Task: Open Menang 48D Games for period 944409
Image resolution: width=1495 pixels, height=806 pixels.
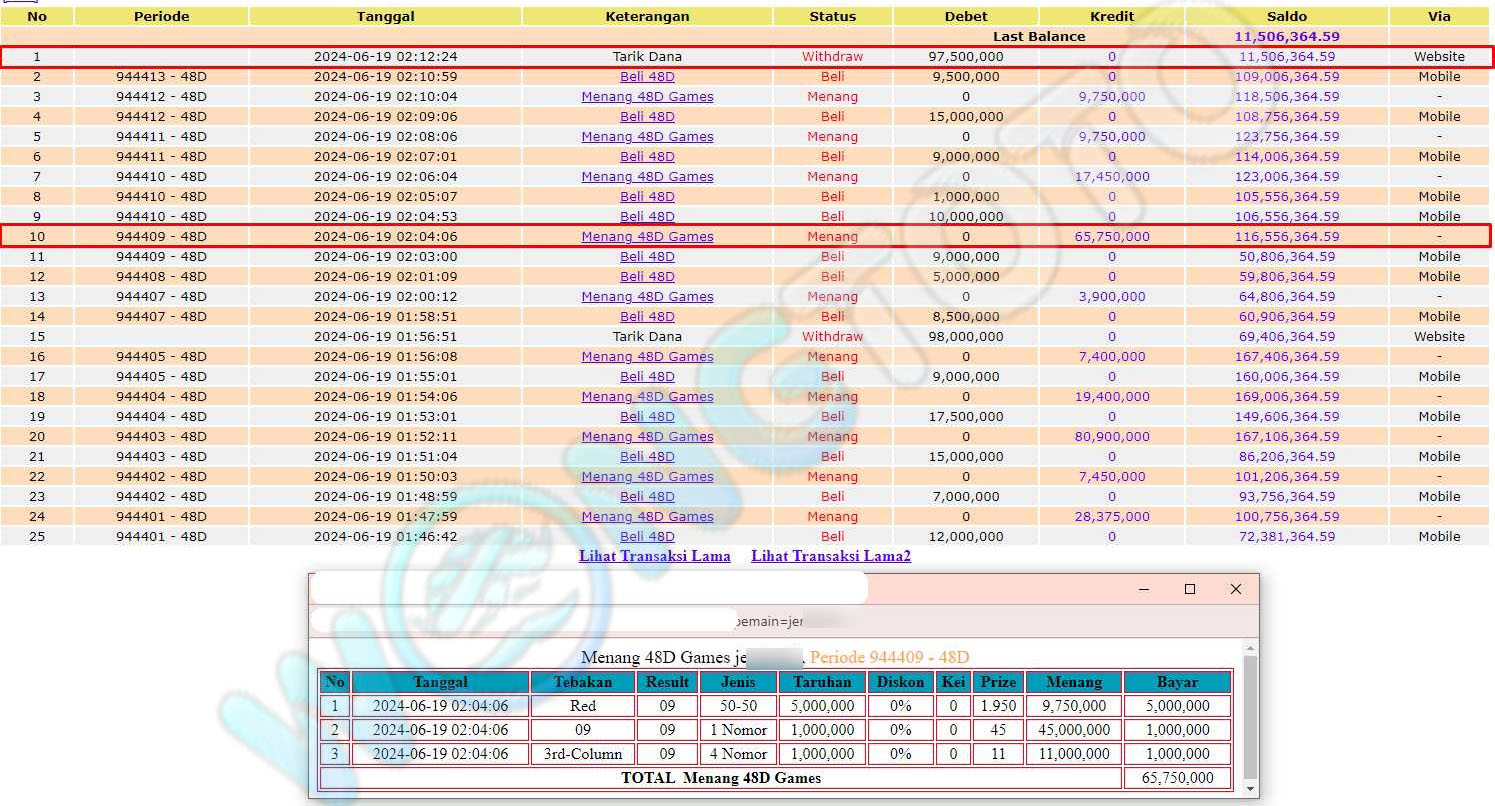Action: pos(647,237)
